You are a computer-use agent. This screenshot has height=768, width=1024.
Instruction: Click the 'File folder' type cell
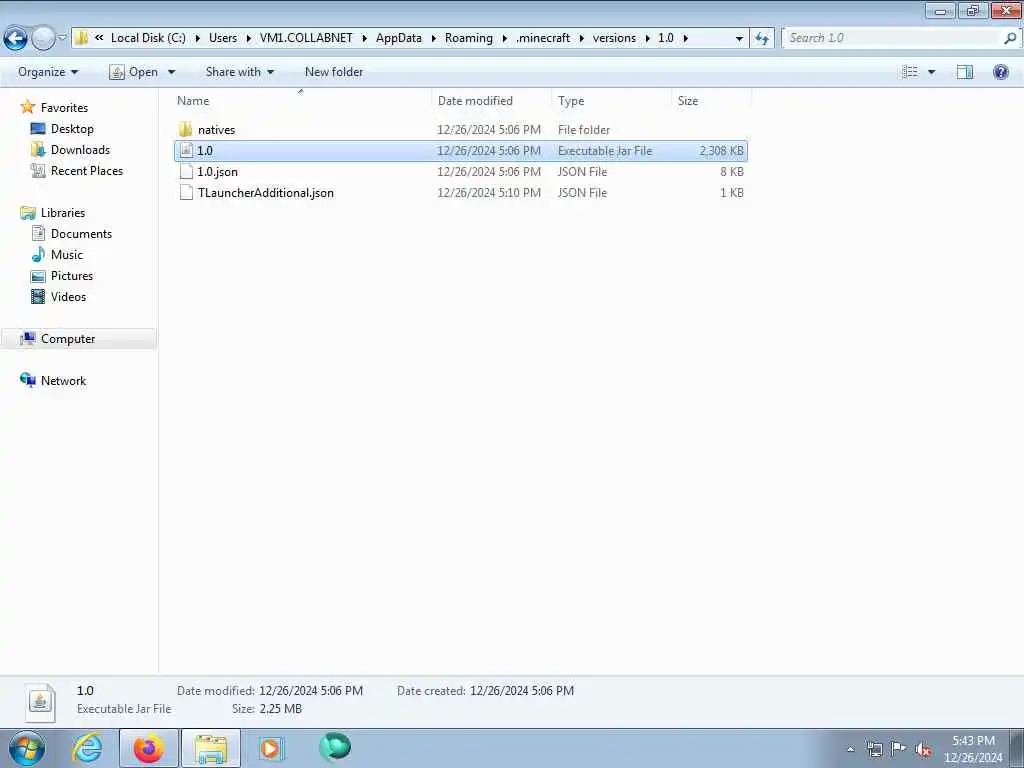click(584, 130)
